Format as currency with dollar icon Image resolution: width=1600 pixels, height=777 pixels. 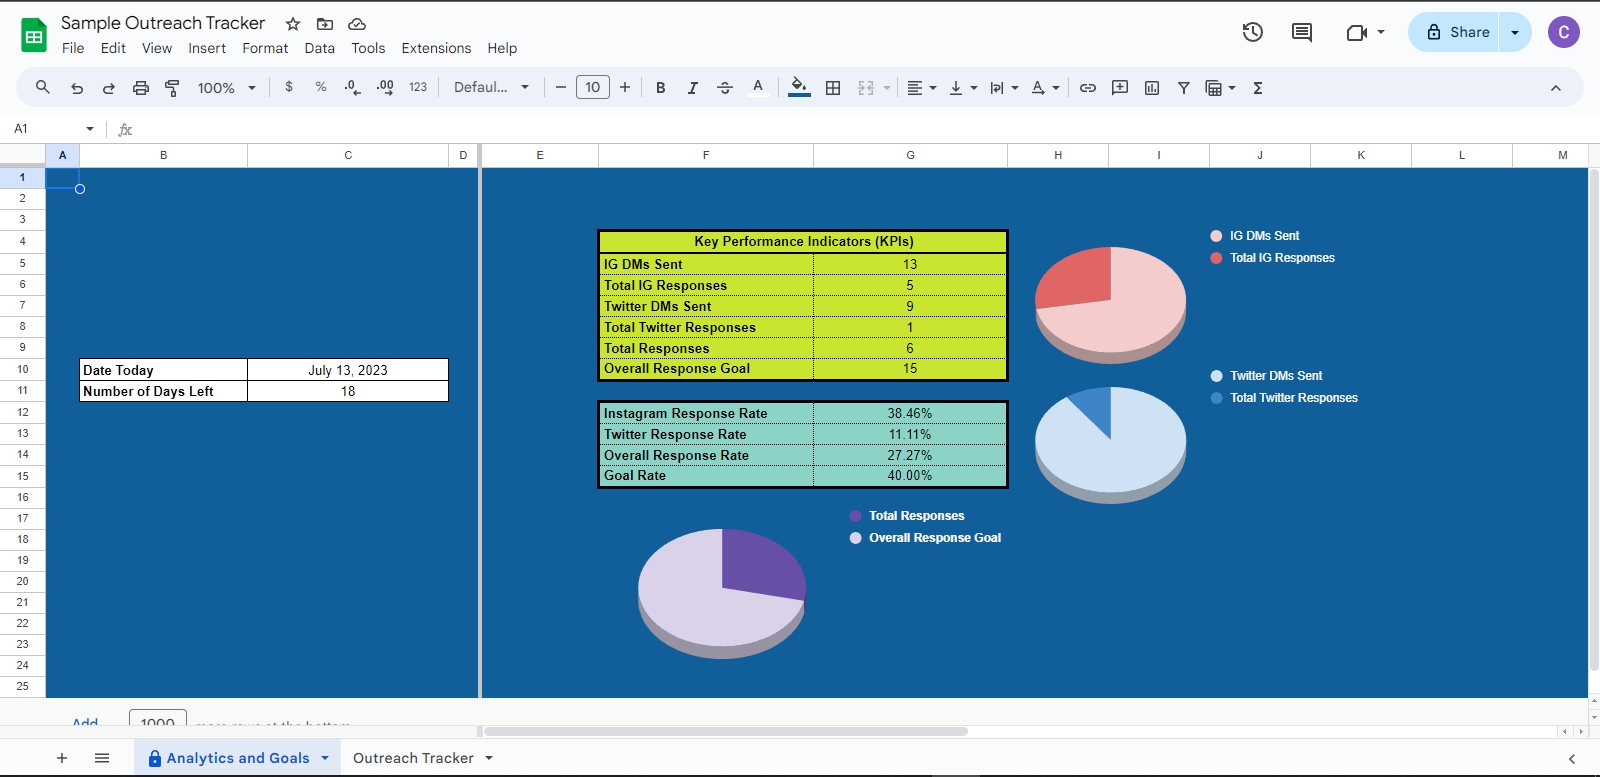(289, 87)
